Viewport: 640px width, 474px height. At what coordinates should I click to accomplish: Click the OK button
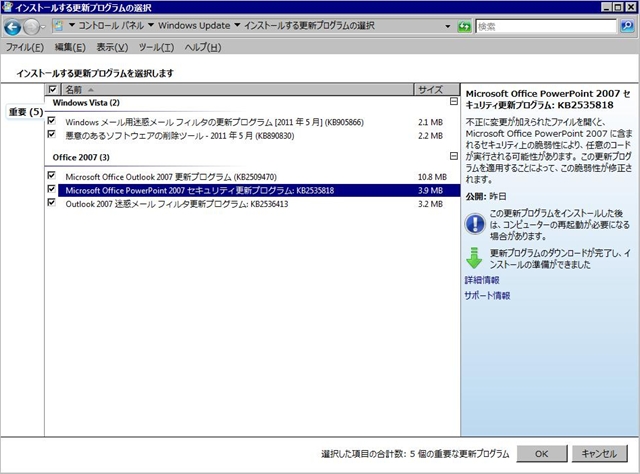(x=542, y=454)
